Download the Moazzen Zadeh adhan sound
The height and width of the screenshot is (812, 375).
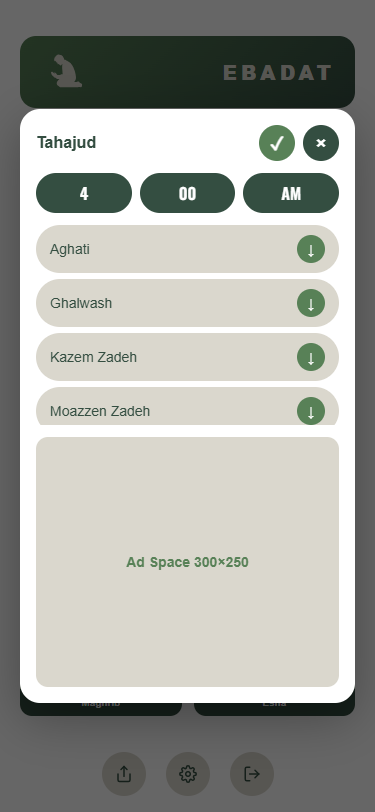tap(311, 411)
